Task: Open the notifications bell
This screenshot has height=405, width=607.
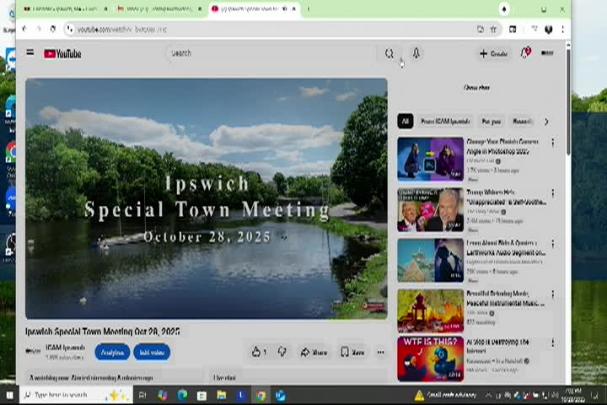Action: pyautogui.click(x=525, y=54)
